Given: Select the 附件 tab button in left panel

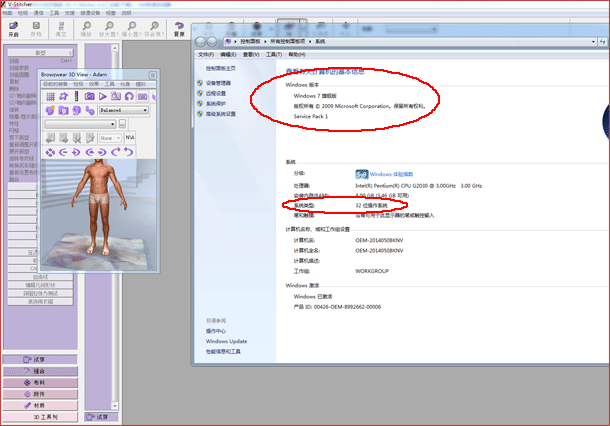Looking at the screenshot, I should coord(40,394).
